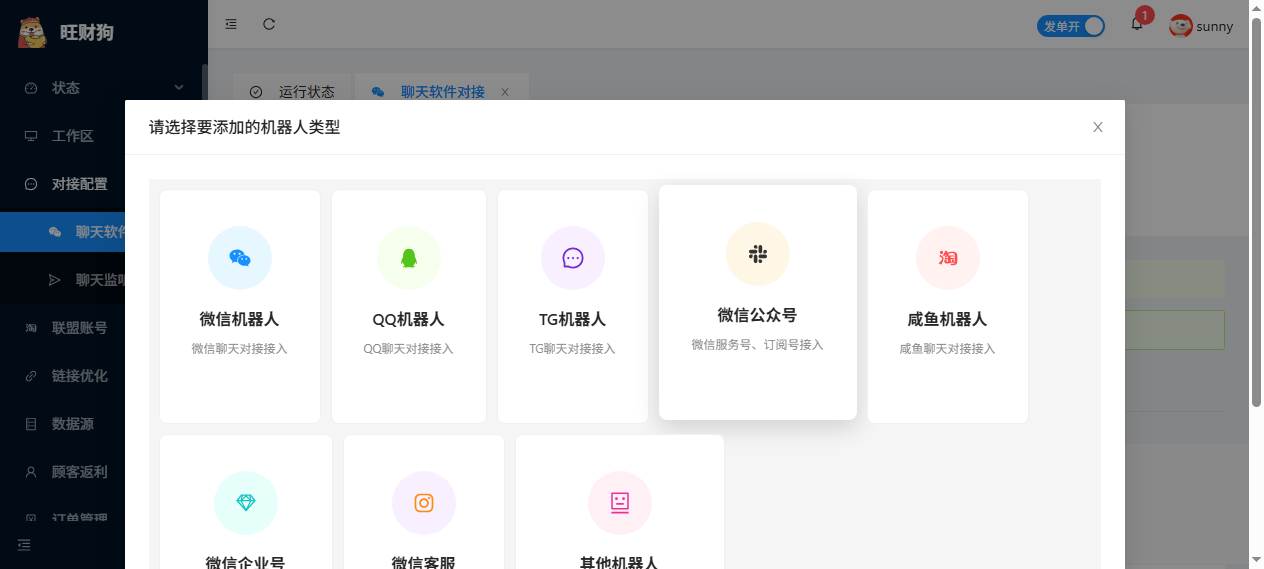The height and width of the screenshot is (569, 1264).
Task: Choose the 咸鱼机器人 淘 icon
Action: [x=948, y=258]
